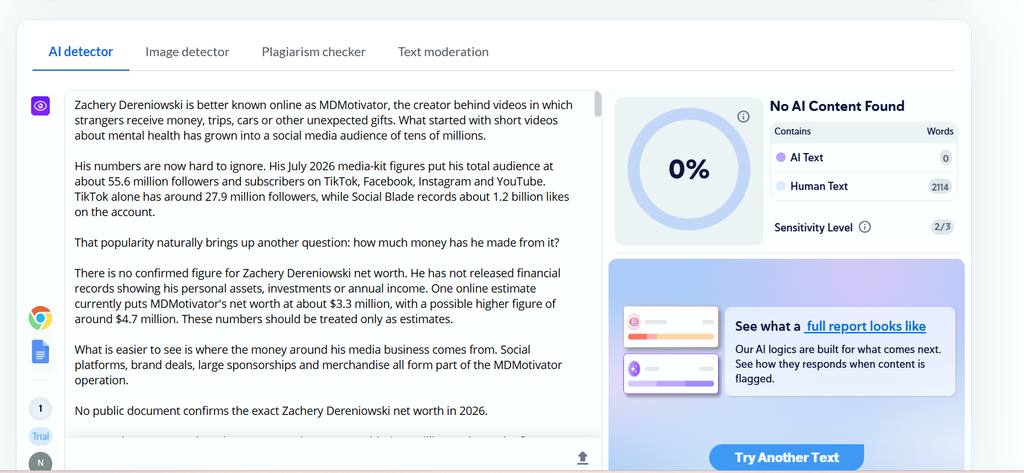Click the Trial badge in sidebar
Screen dimensions: 1024x473
click(x=40, y=436)
